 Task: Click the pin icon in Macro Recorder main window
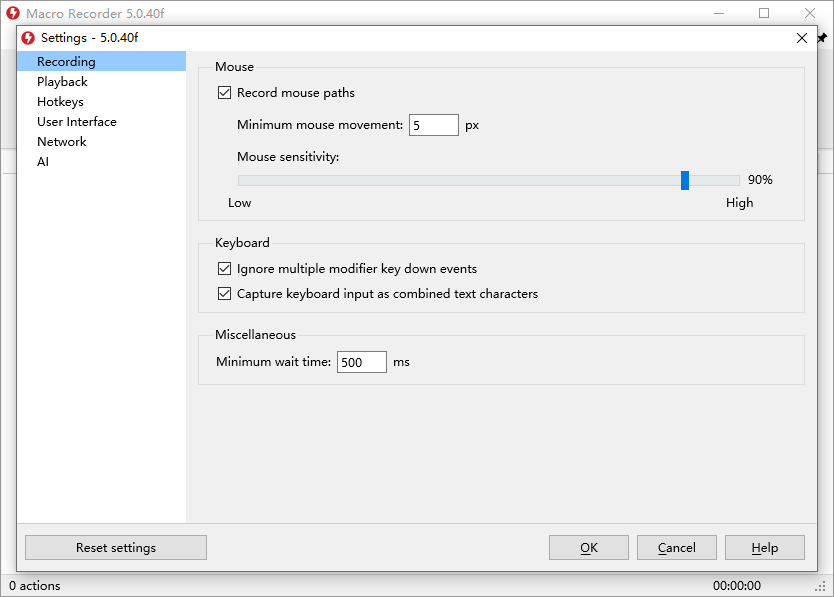822,38
